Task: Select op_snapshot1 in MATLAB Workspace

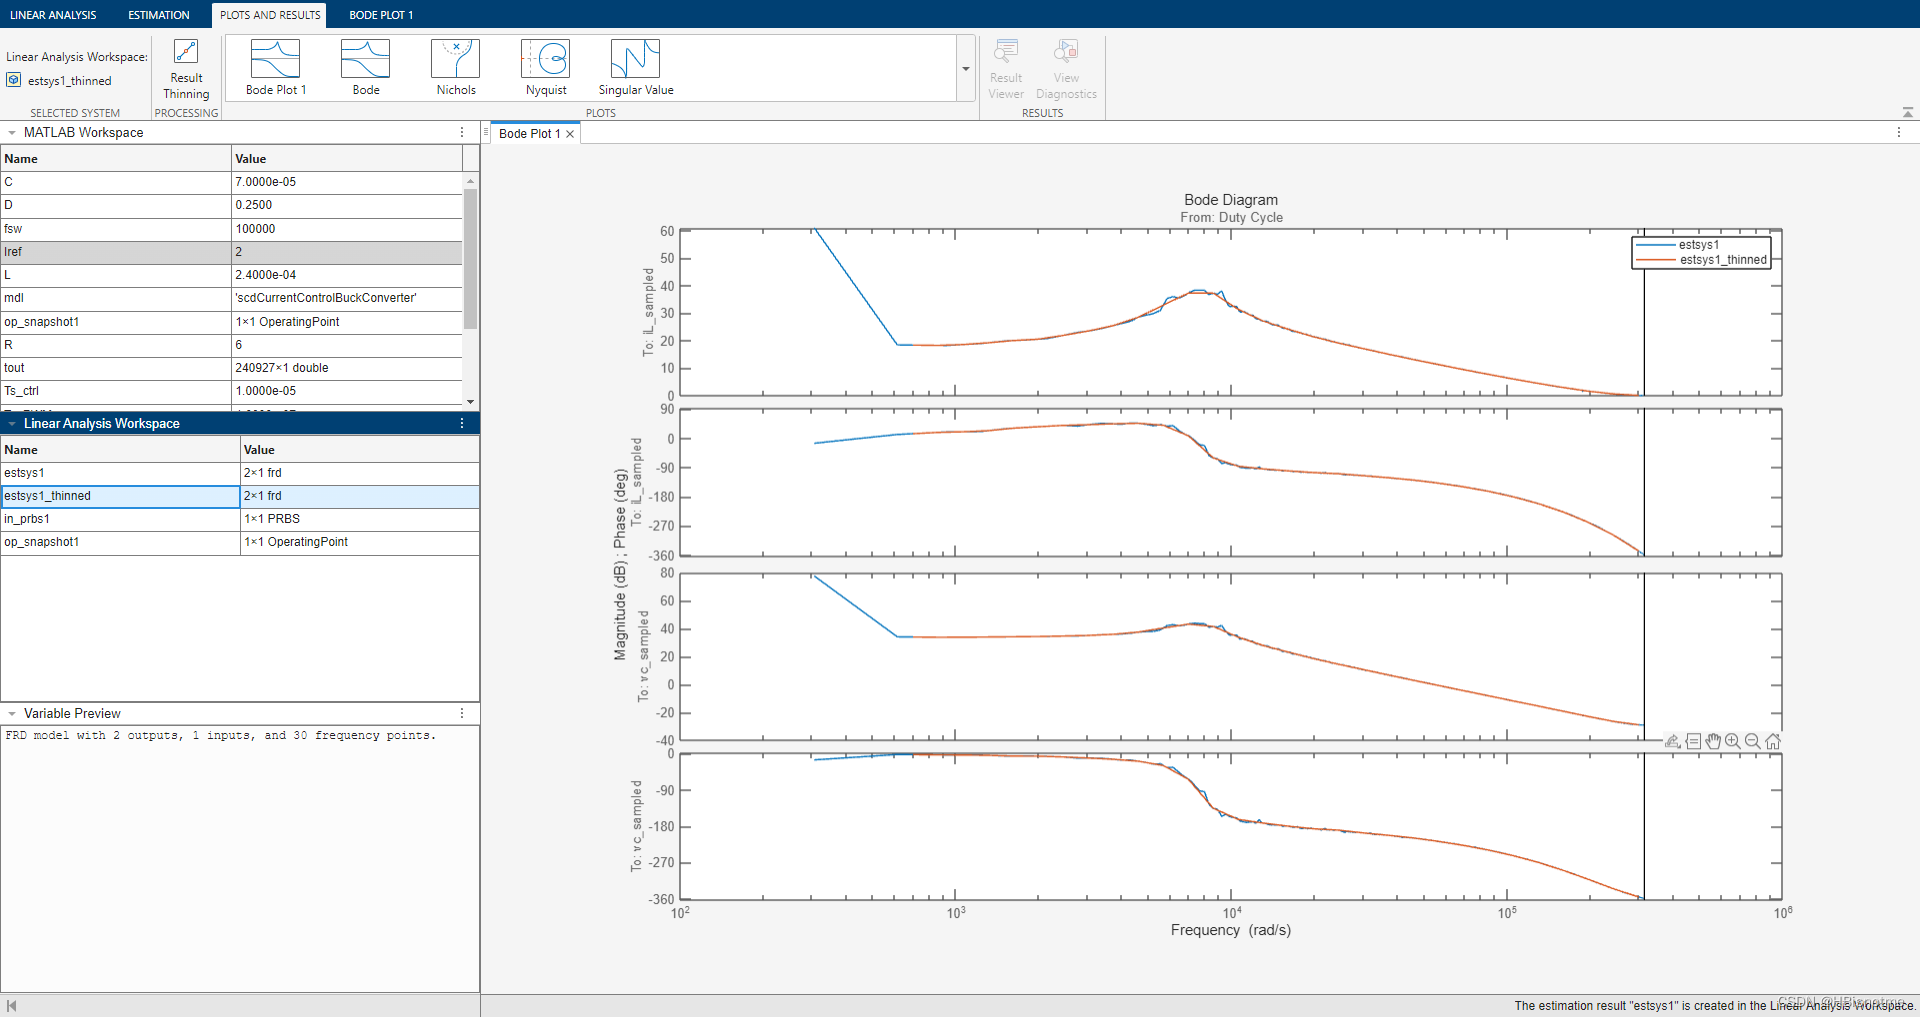Action: (231, 322)
